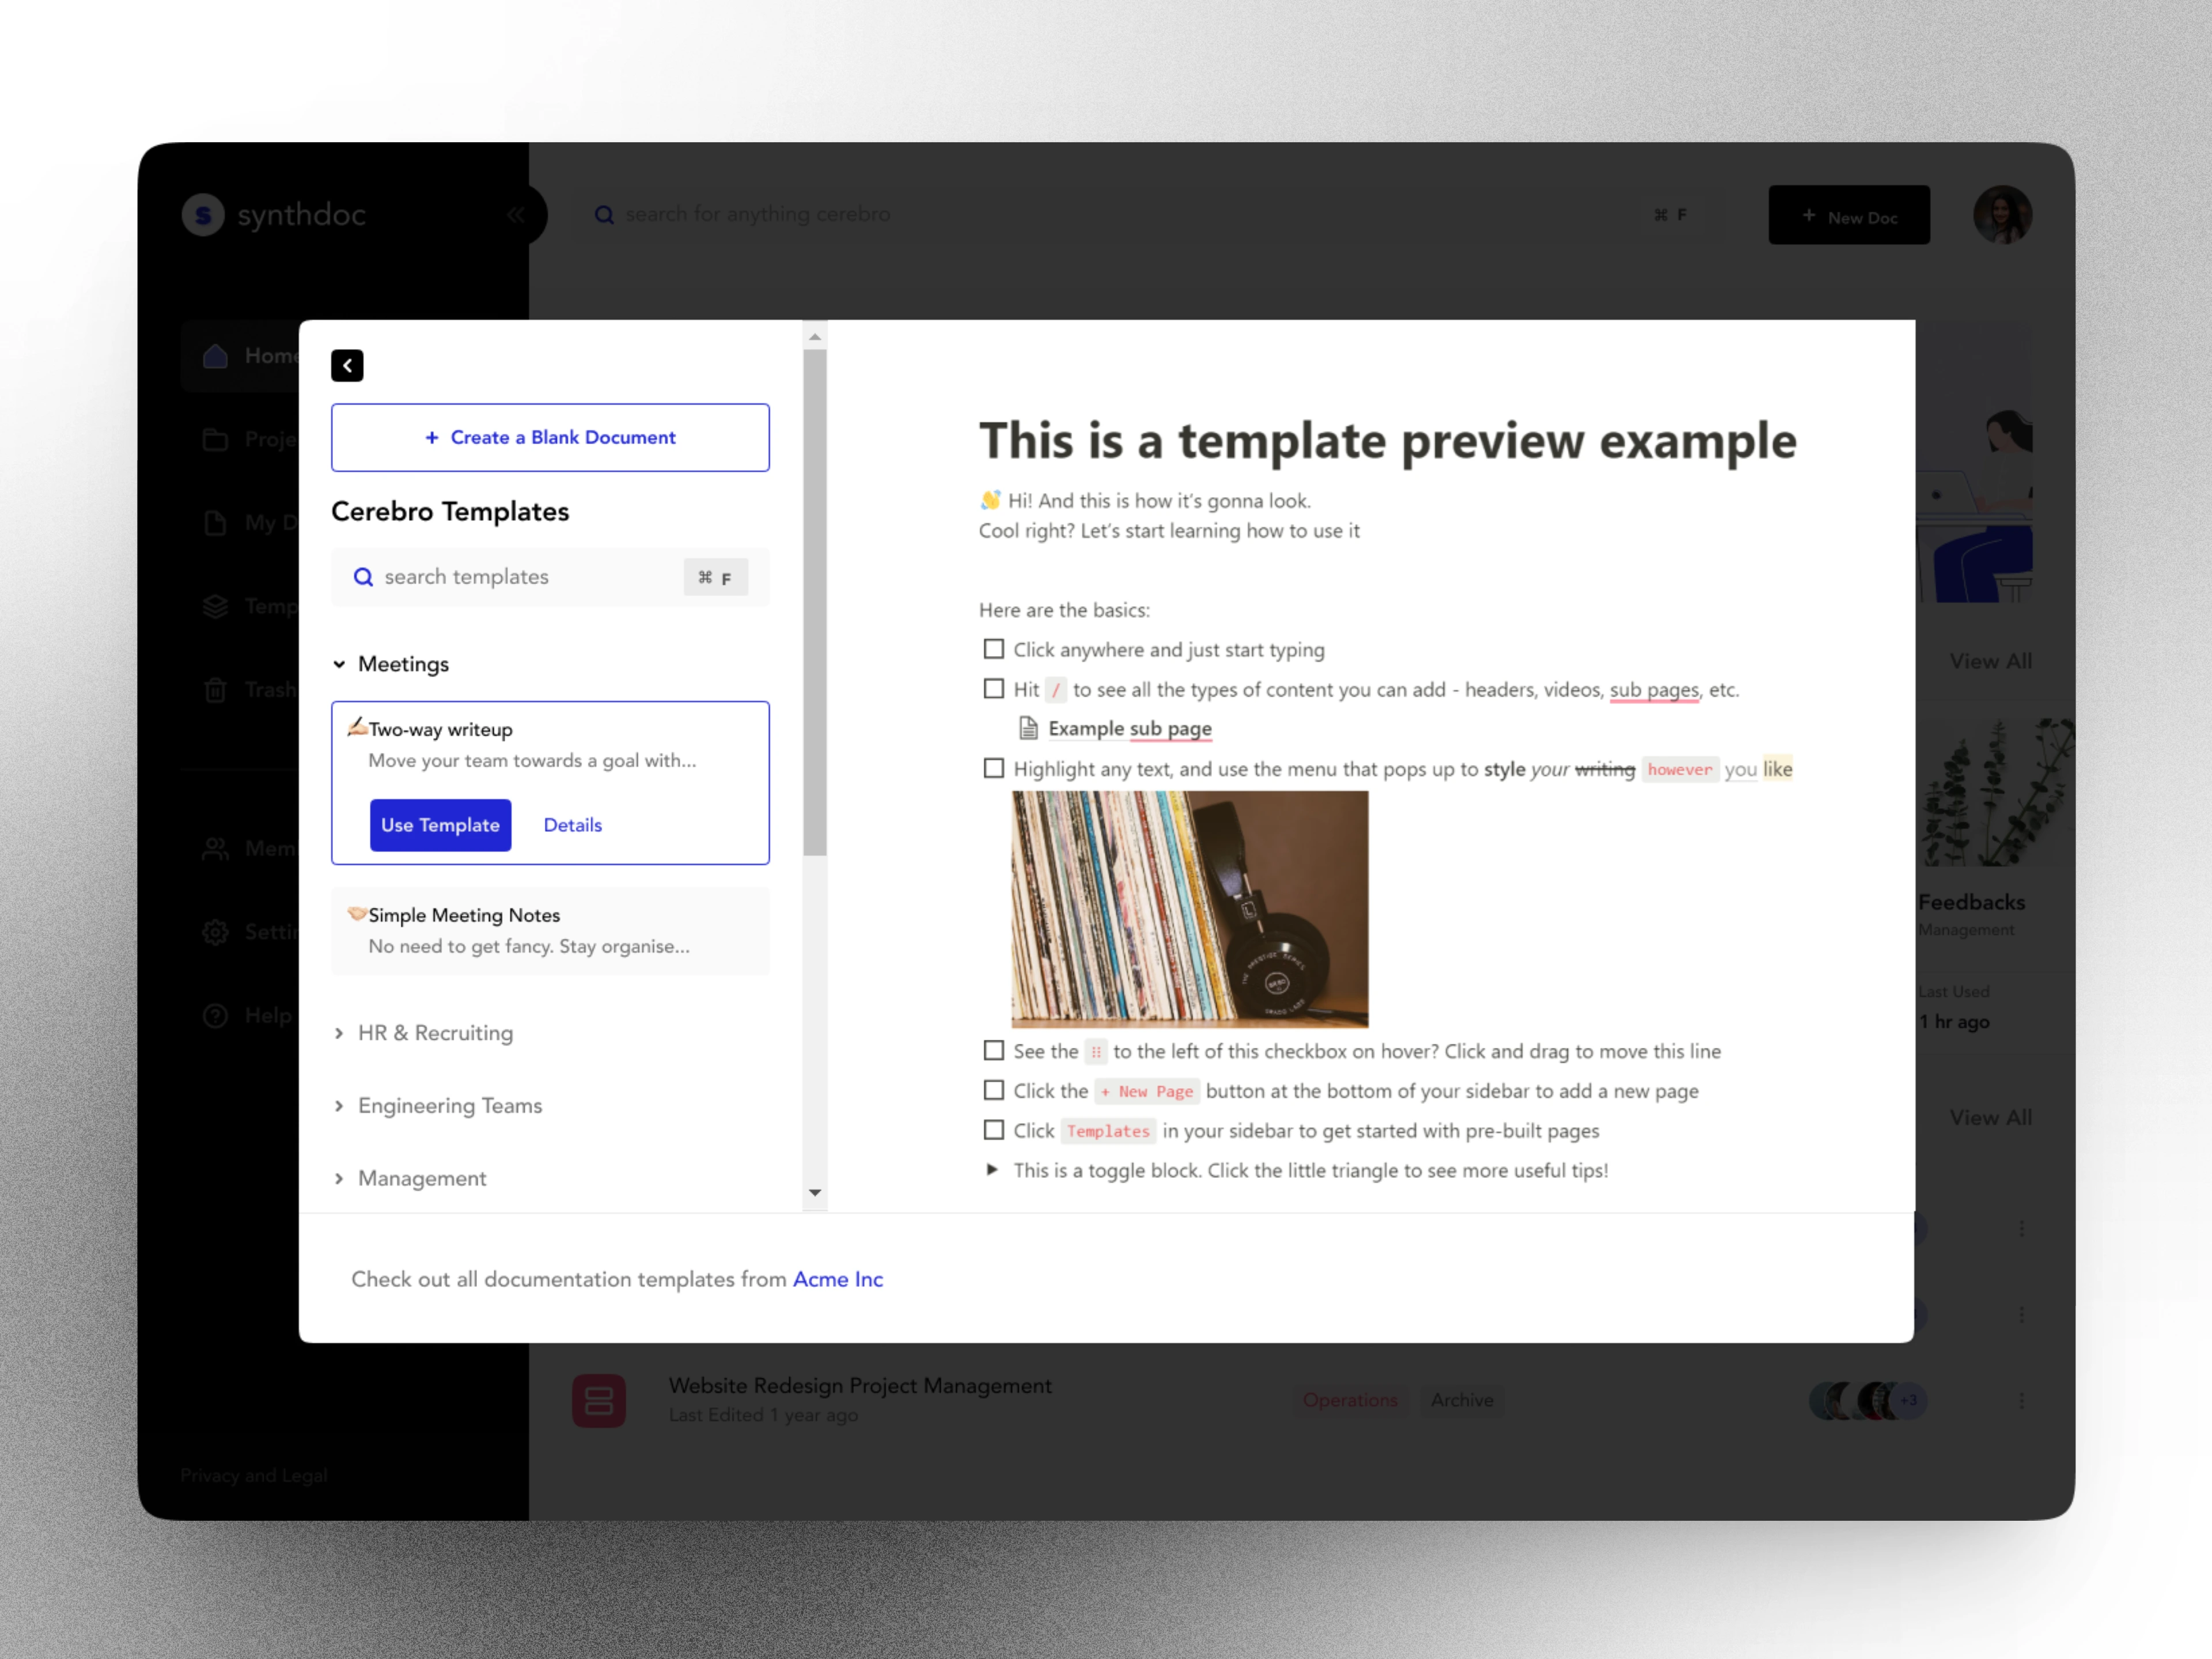
Task: Click the back arrow navigation icon
Action: click(347, 364)
